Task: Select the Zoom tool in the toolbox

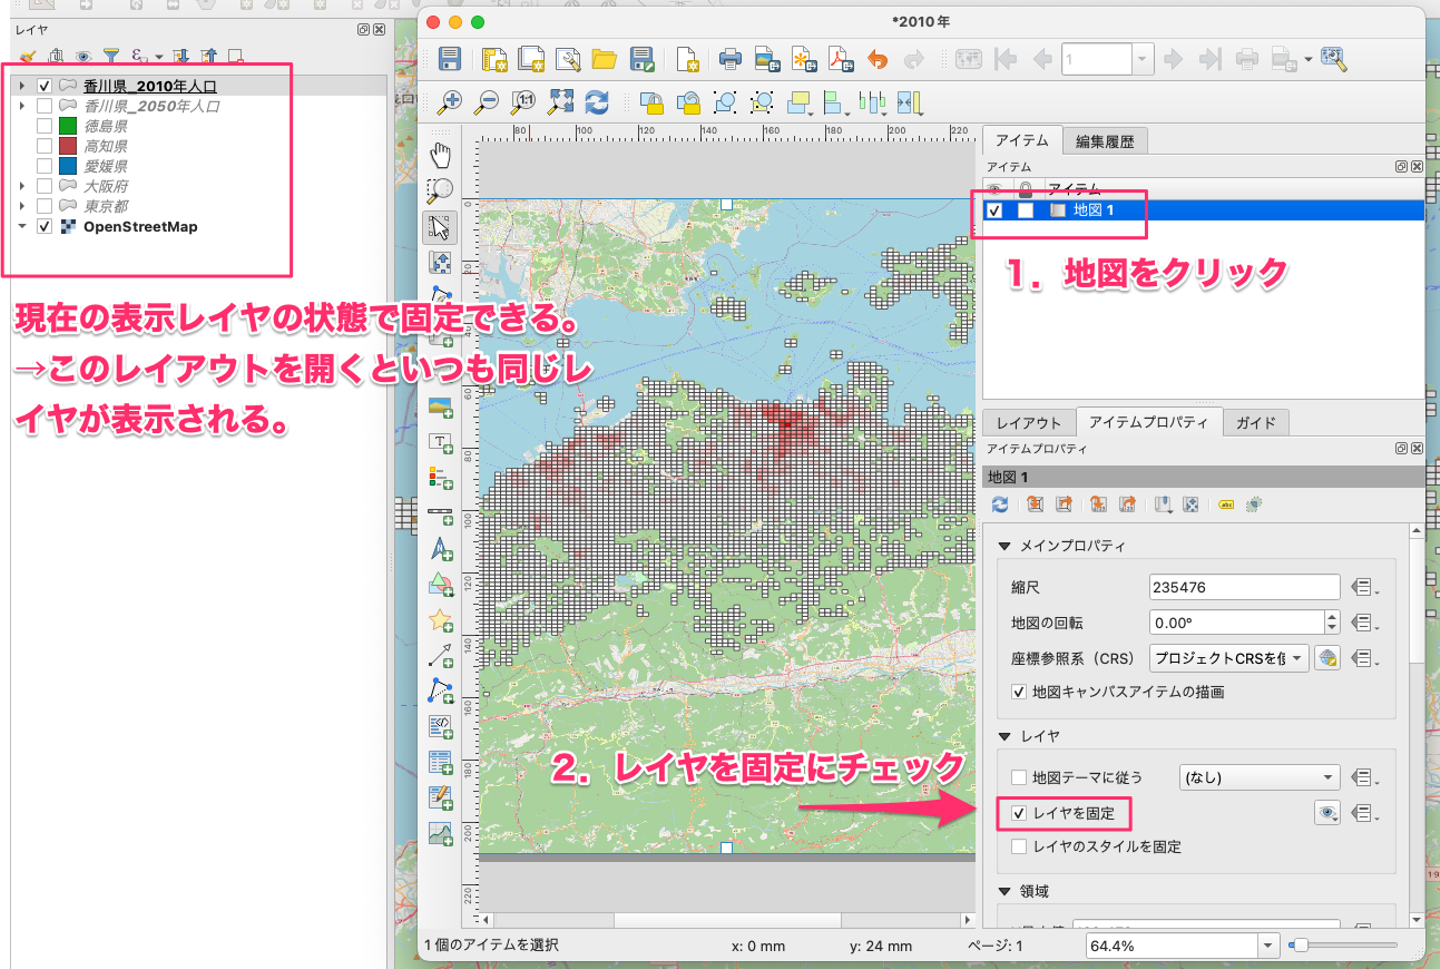Action: pyautogui.click(x=440, y=190)
